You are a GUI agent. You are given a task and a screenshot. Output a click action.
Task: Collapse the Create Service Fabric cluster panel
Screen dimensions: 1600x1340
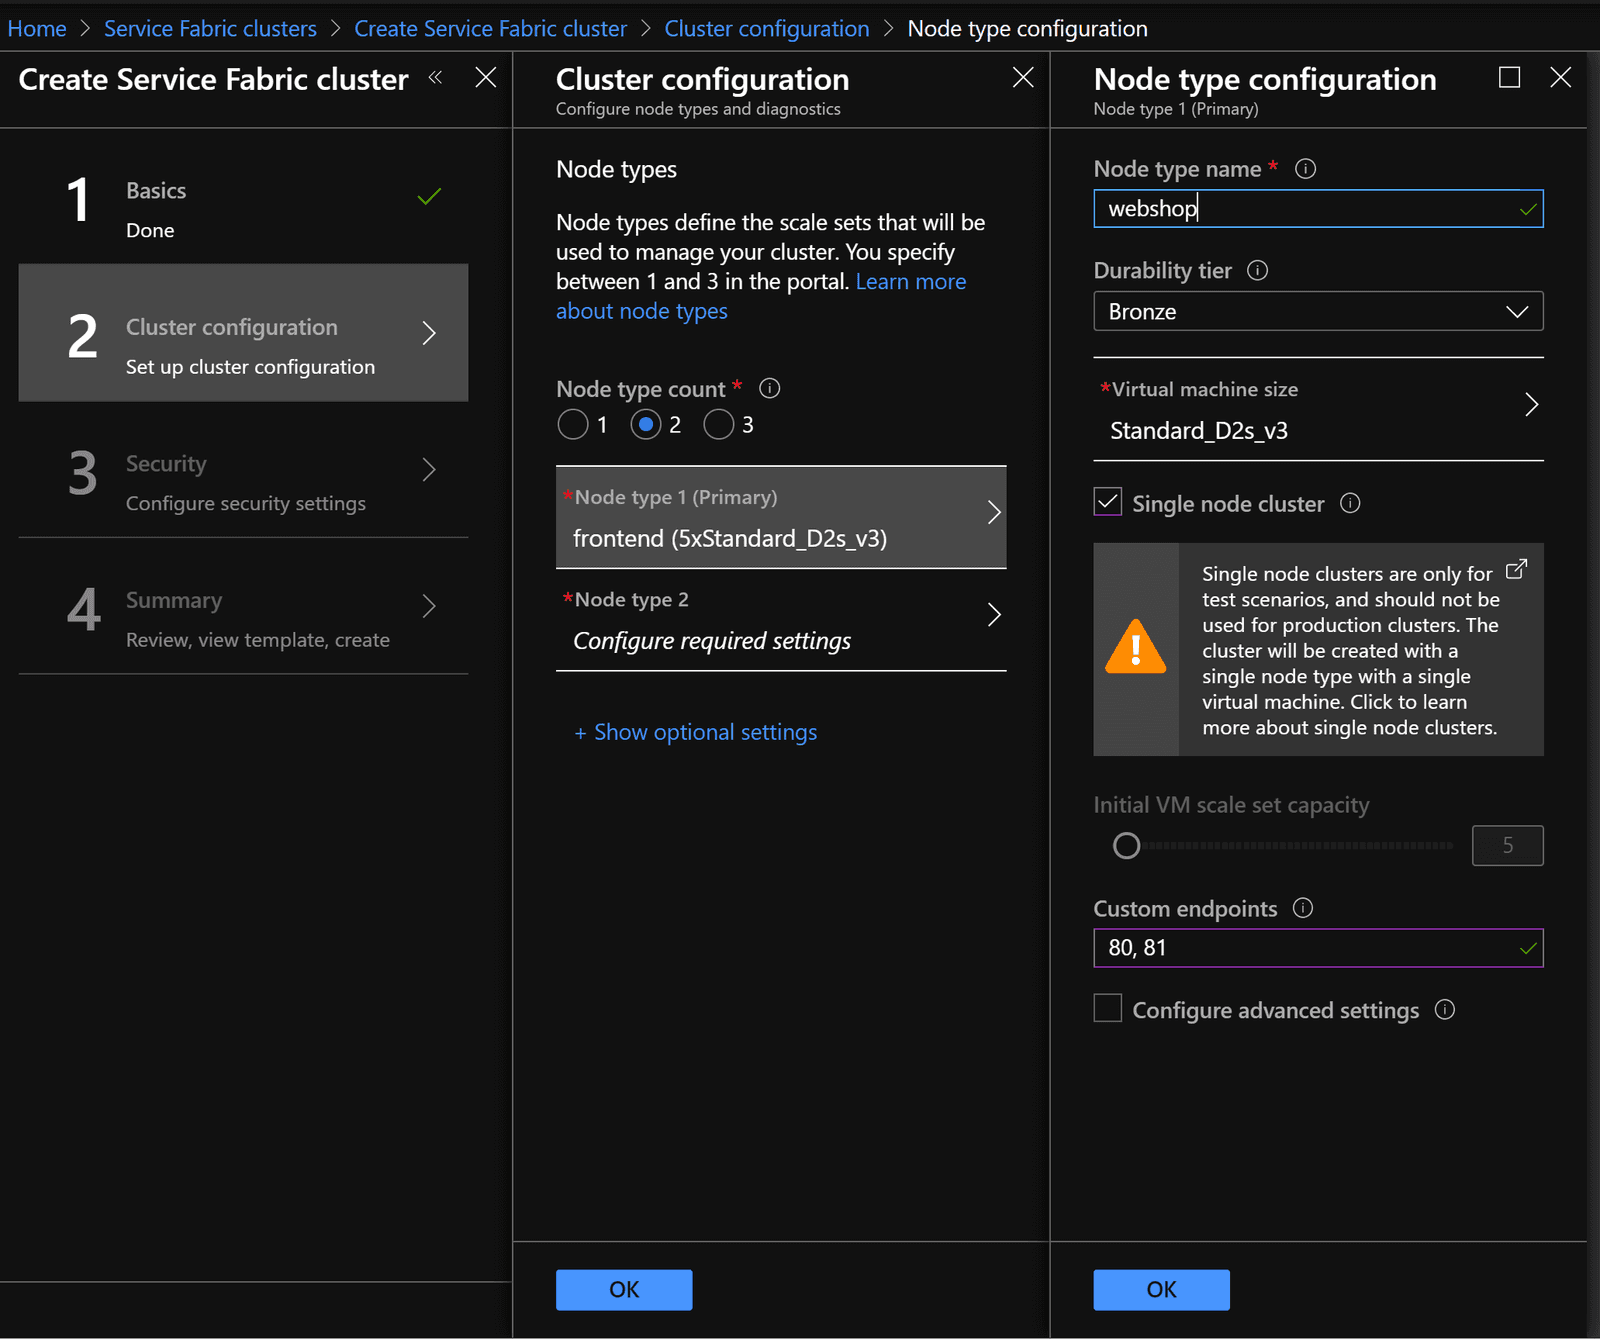click(x=434, y=77)
